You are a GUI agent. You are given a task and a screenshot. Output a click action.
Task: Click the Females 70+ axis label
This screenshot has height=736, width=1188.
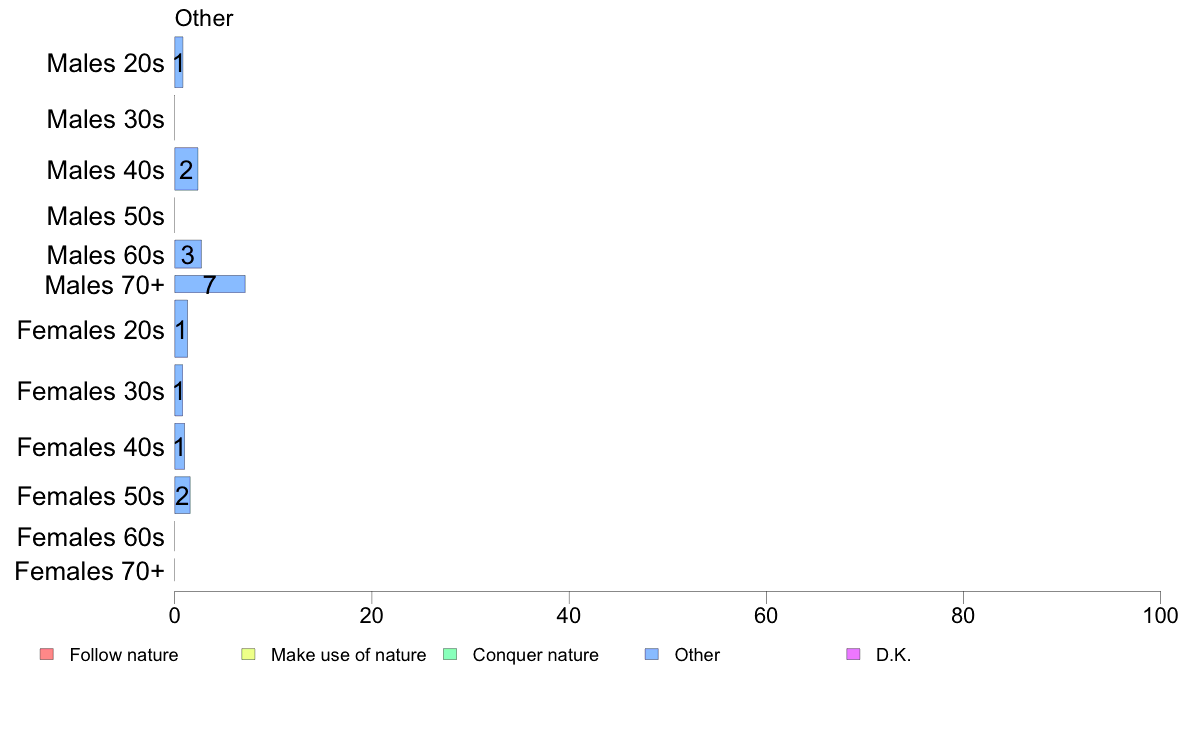pyautogui.click(x=89, y=571)
